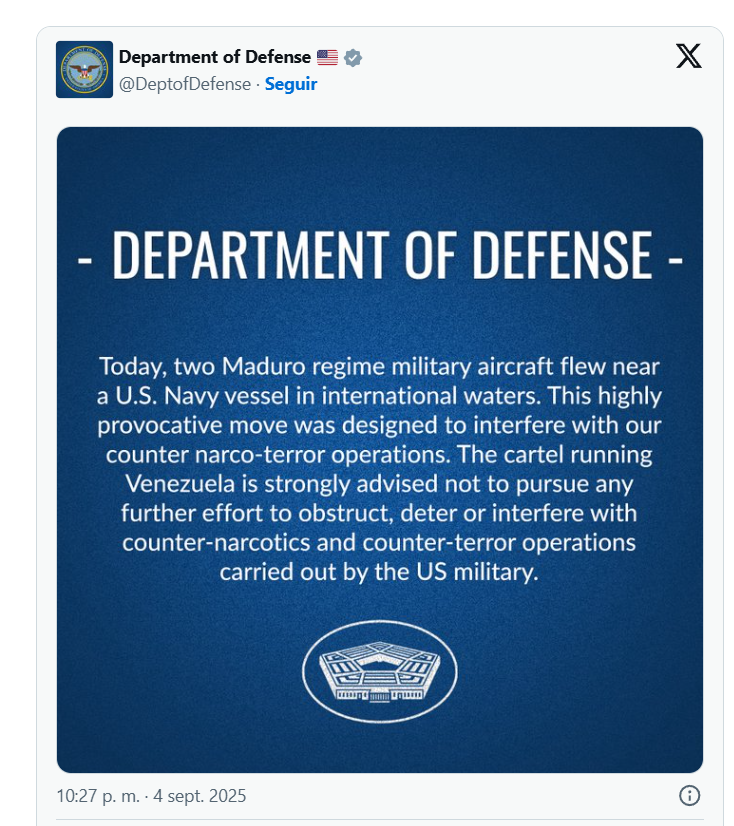The image size is (734, 826).
Task: Click the line "carried out by the US military."
Action: tap(380, 573)
